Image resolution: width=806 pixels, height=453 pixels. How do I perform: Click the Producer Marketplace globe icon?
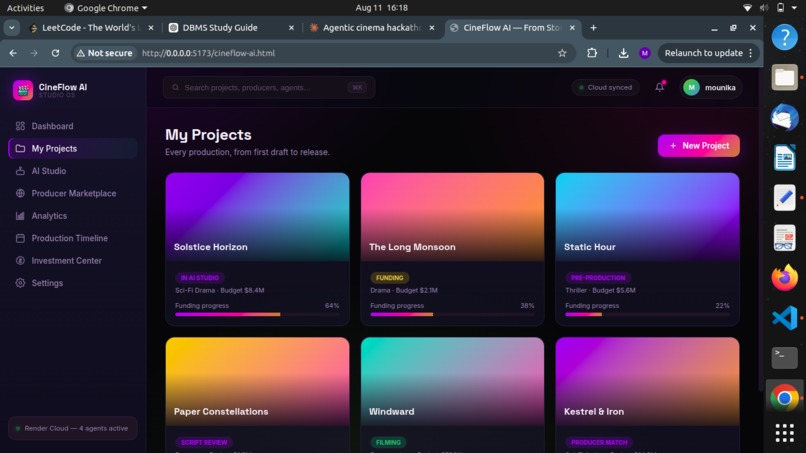pos(20,193)
